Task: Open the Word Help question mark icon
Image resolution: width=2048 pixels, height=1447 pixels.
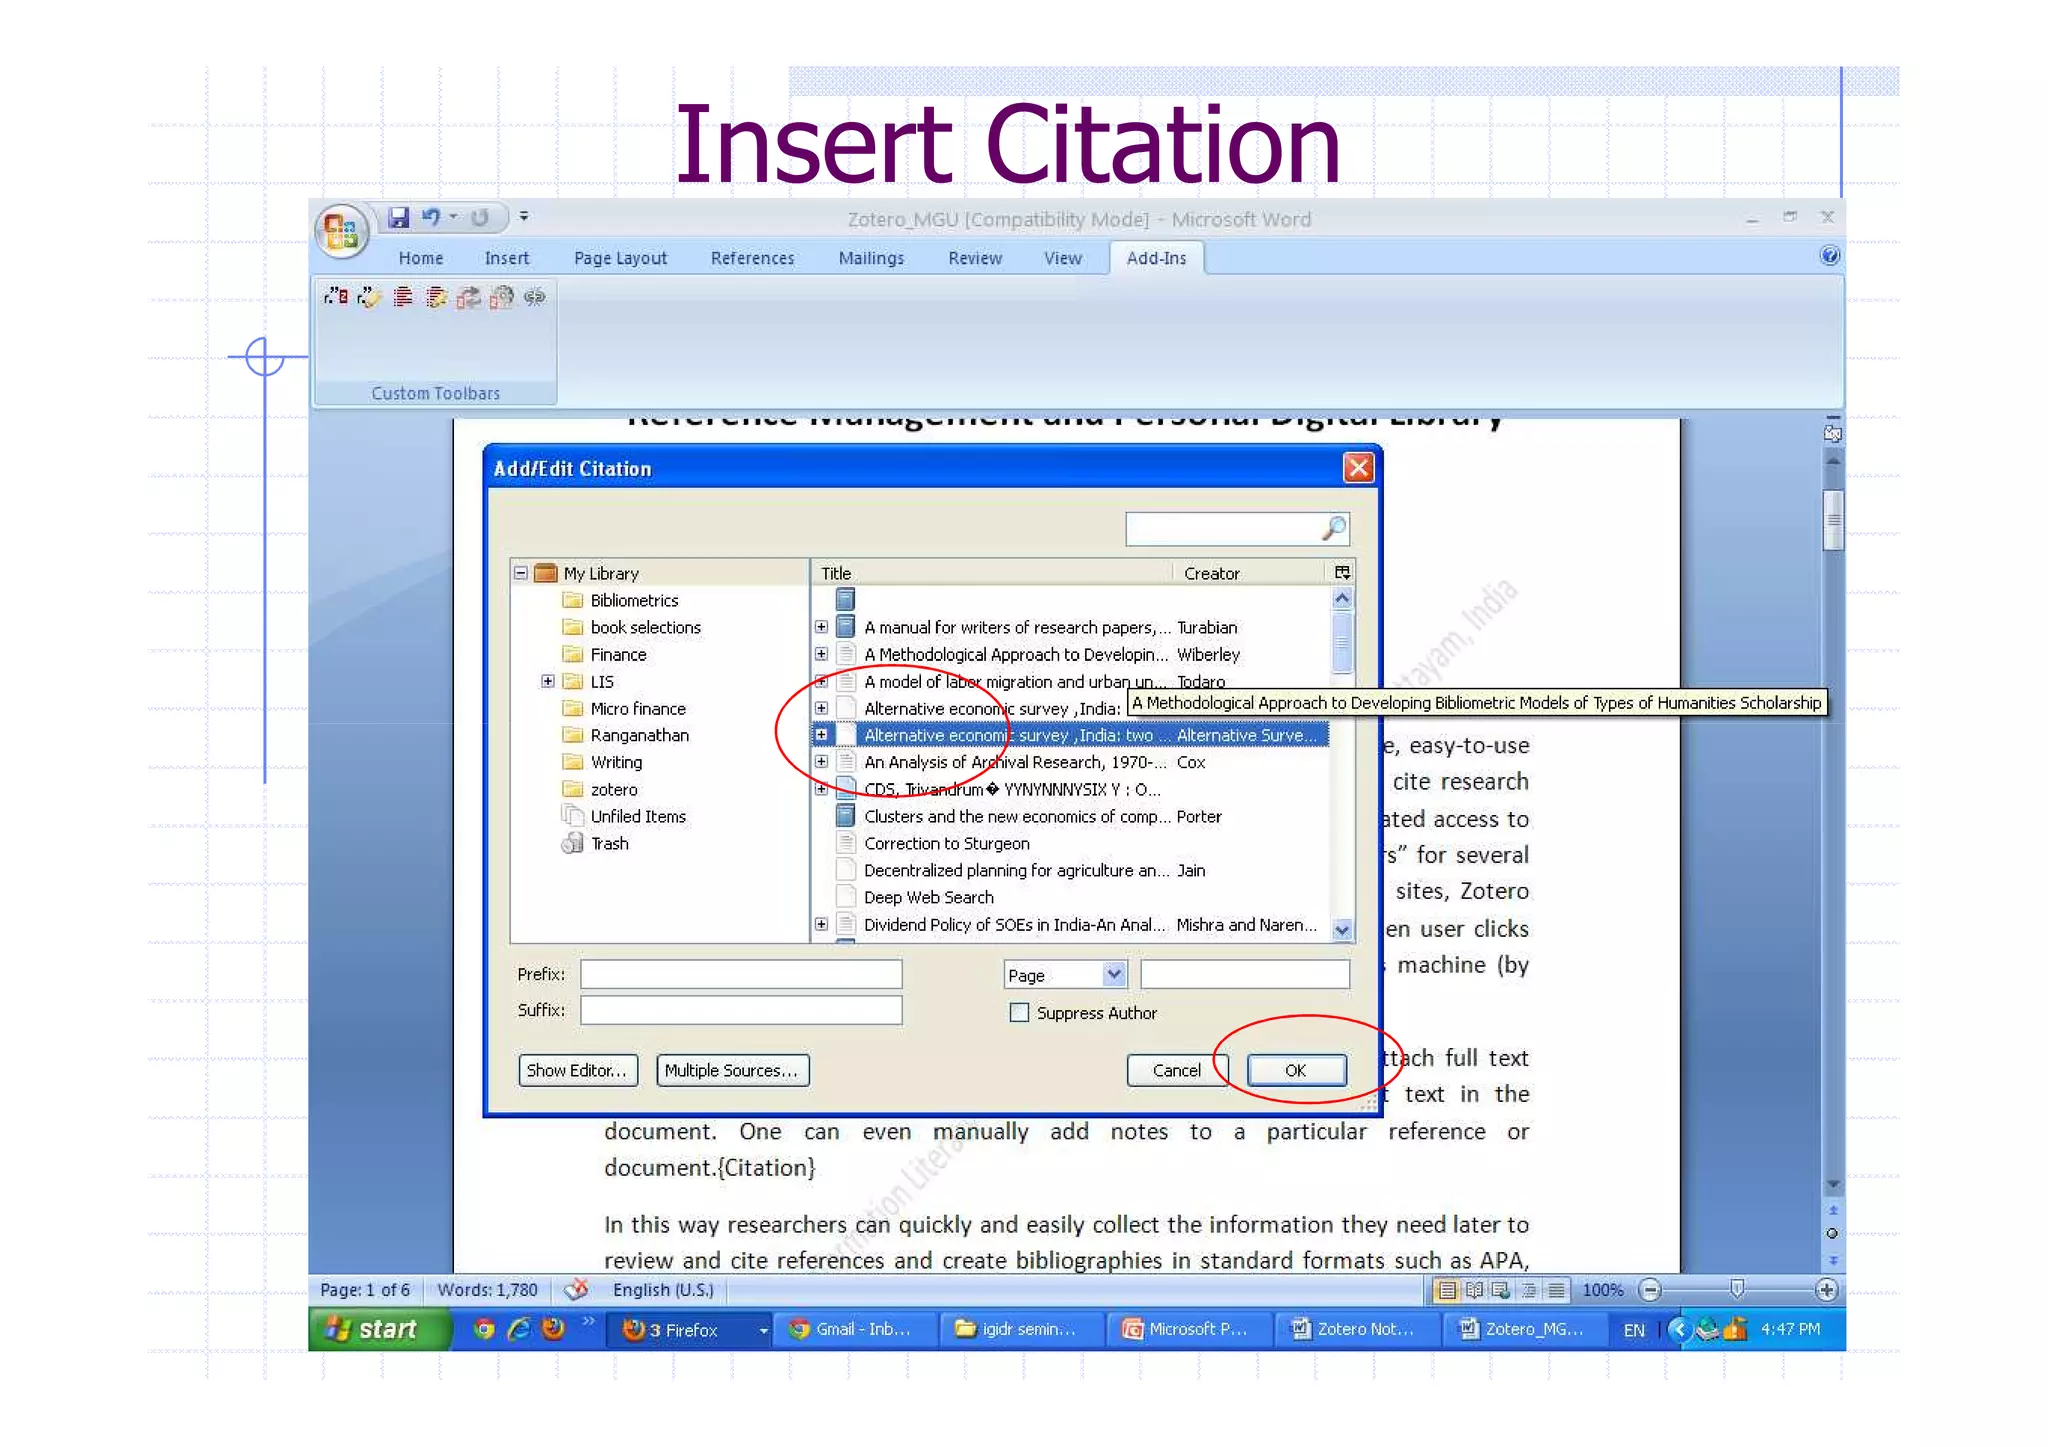Action: click(x=1829, y=256)
